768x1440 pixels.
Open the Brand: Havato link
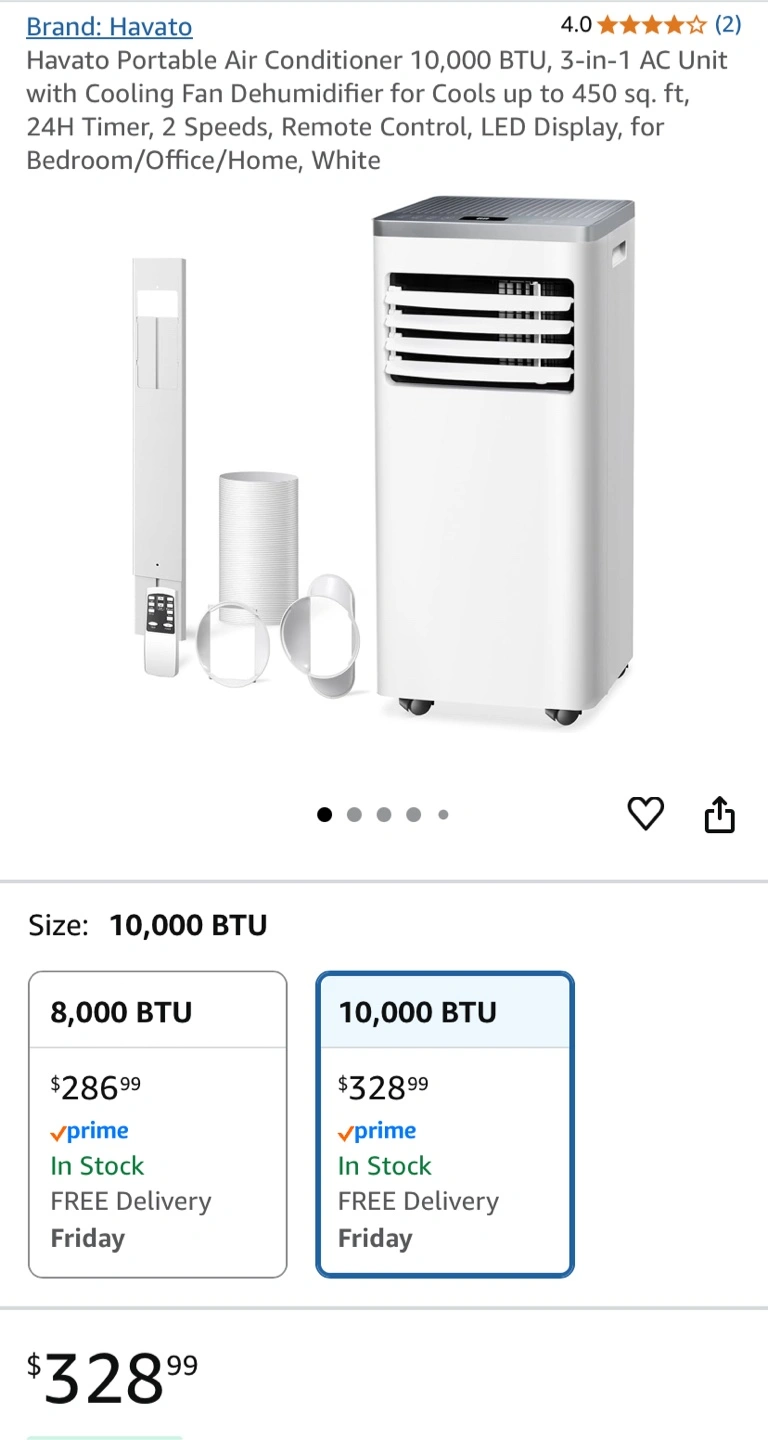click(109, 27)
